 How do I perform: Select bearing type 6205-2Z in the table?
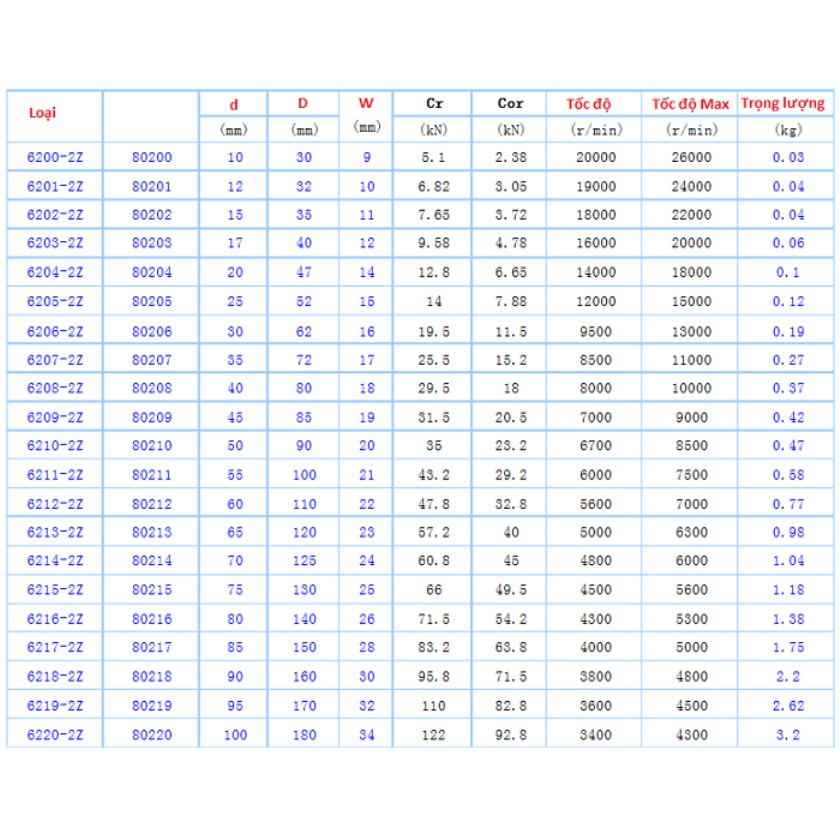(54, 302)
